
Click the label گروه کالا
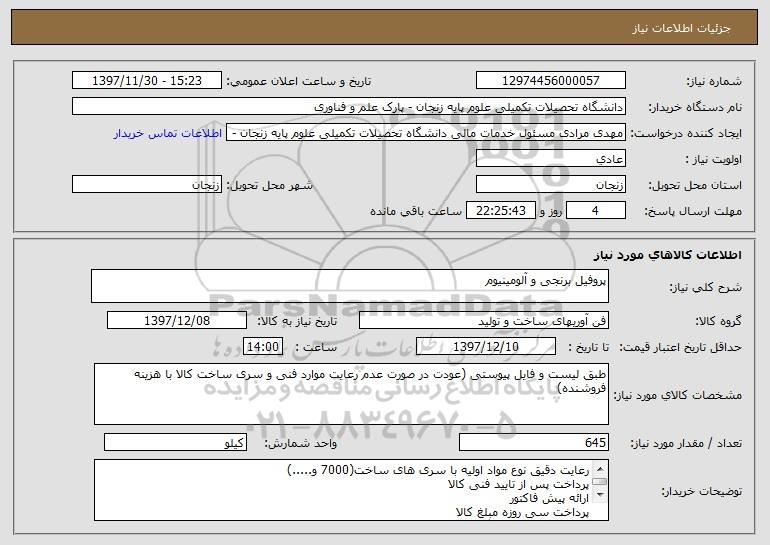point(718,321)
